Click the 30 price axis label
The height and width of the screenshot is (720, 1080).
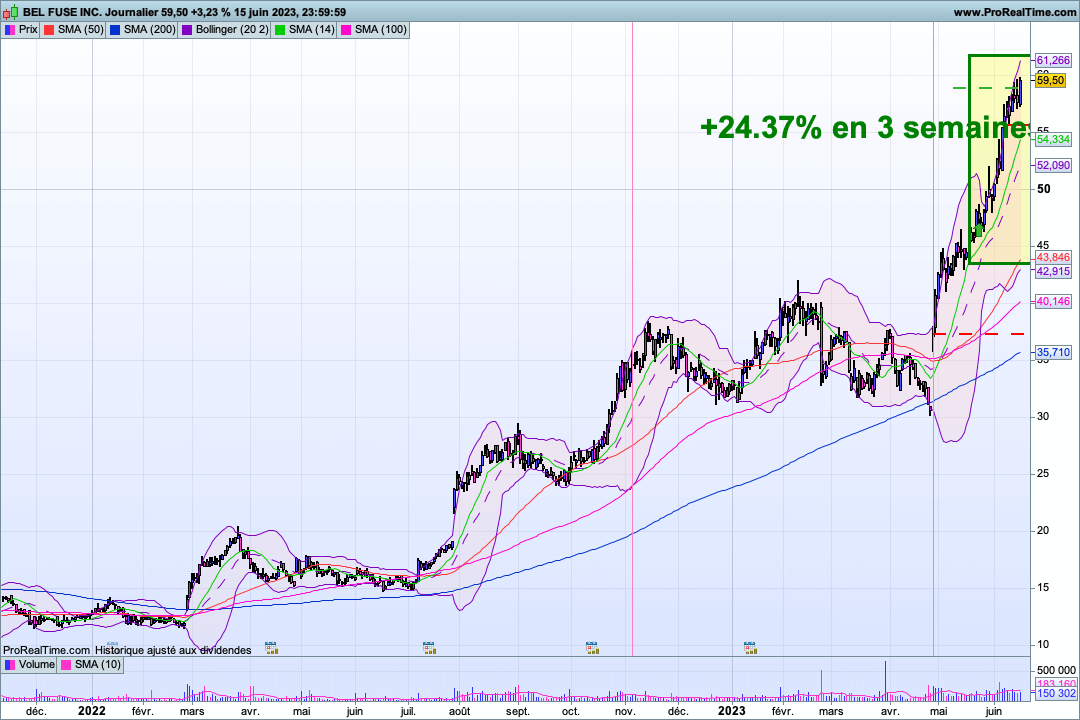pyautogui.click(x=1043, y=417)
